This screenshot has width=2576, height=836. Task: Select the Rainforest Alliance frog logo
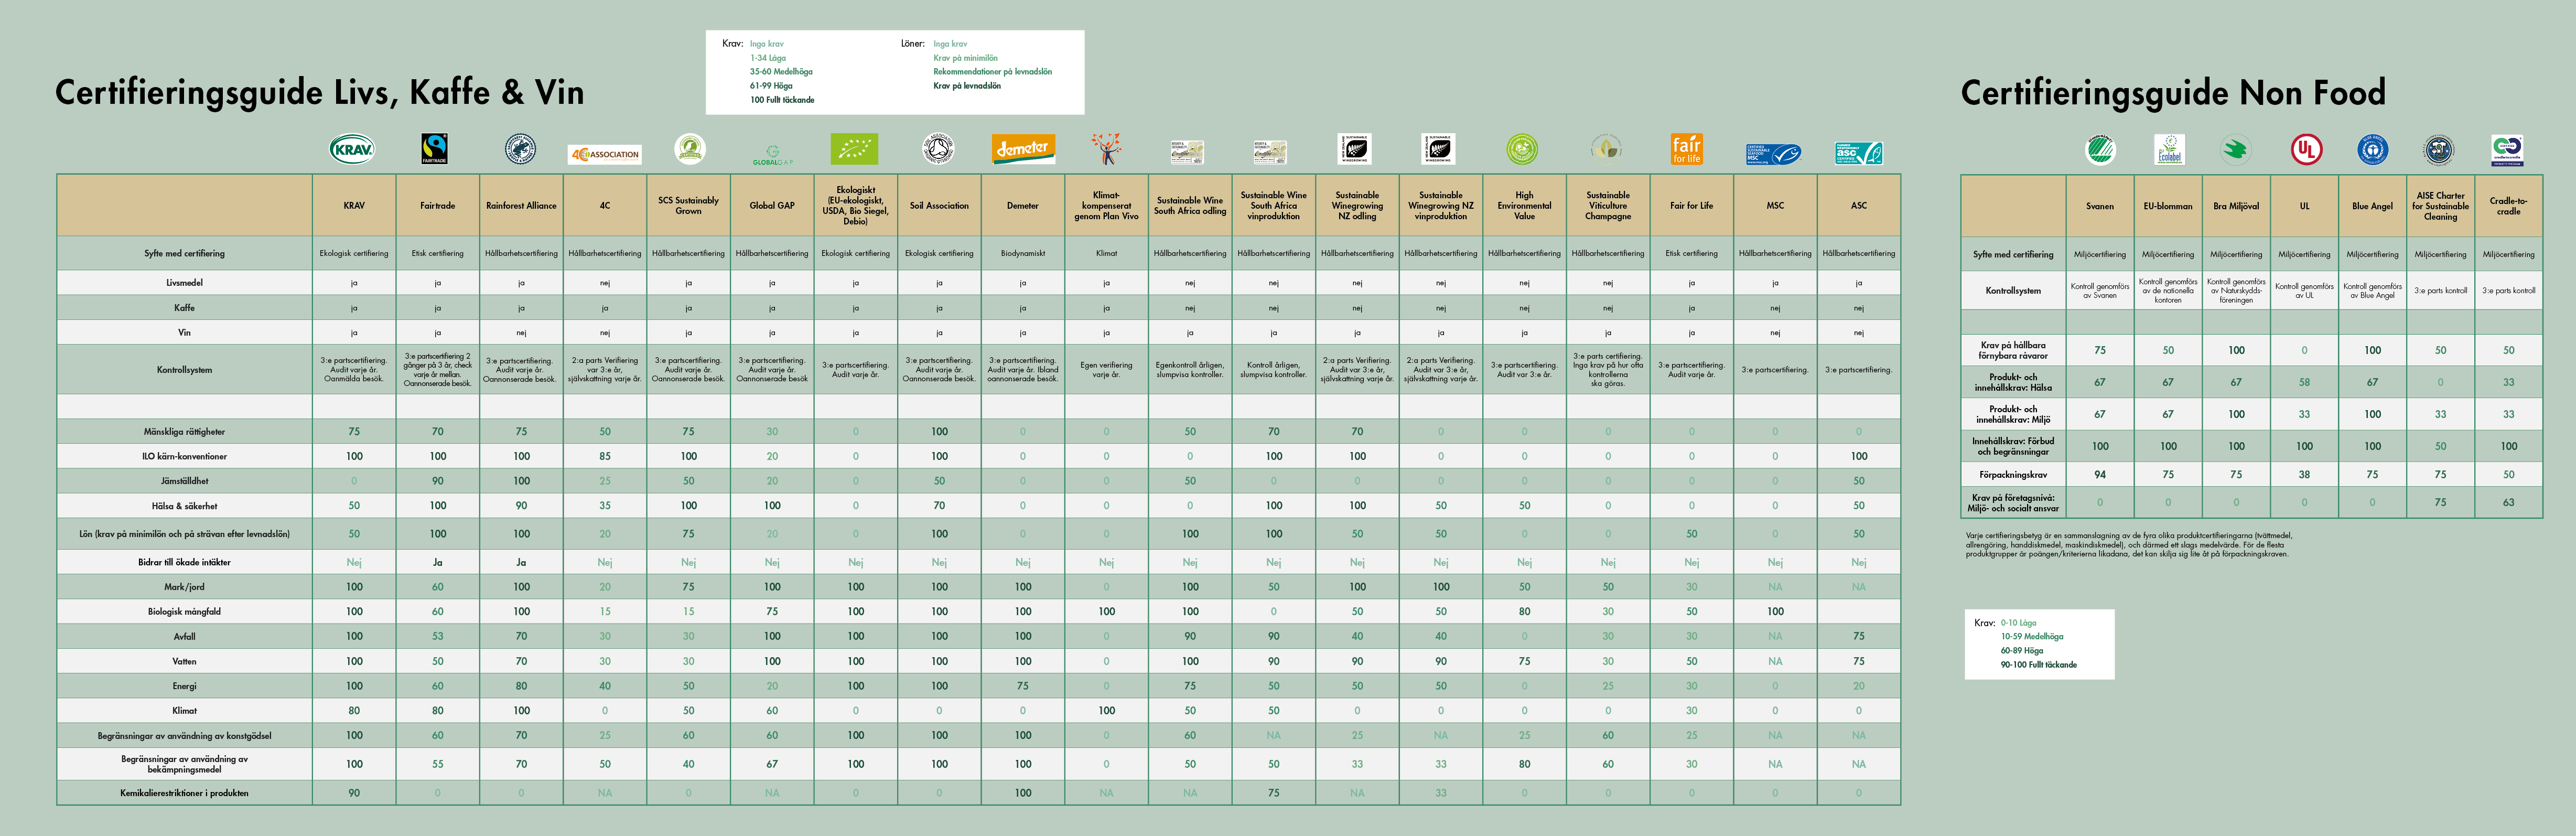point(520,149)
